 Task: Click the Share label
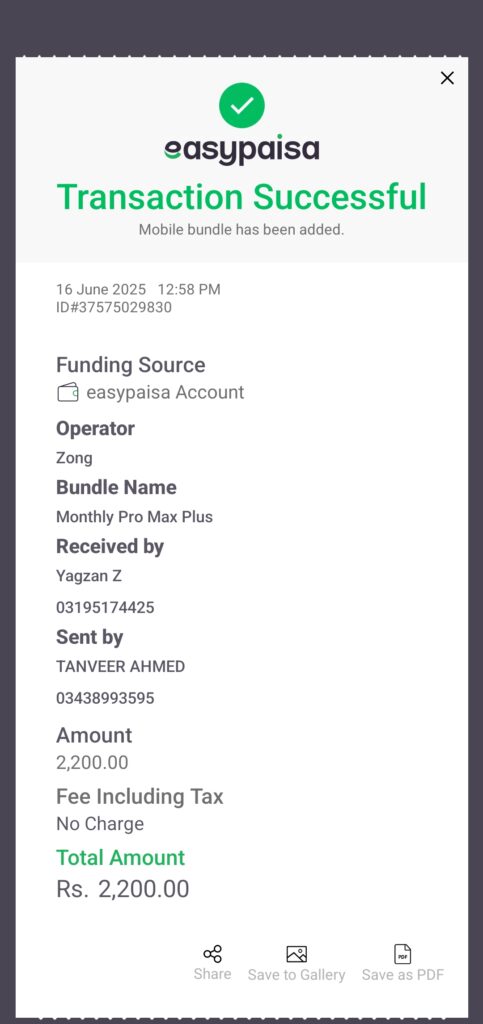(x=212, y=974)
